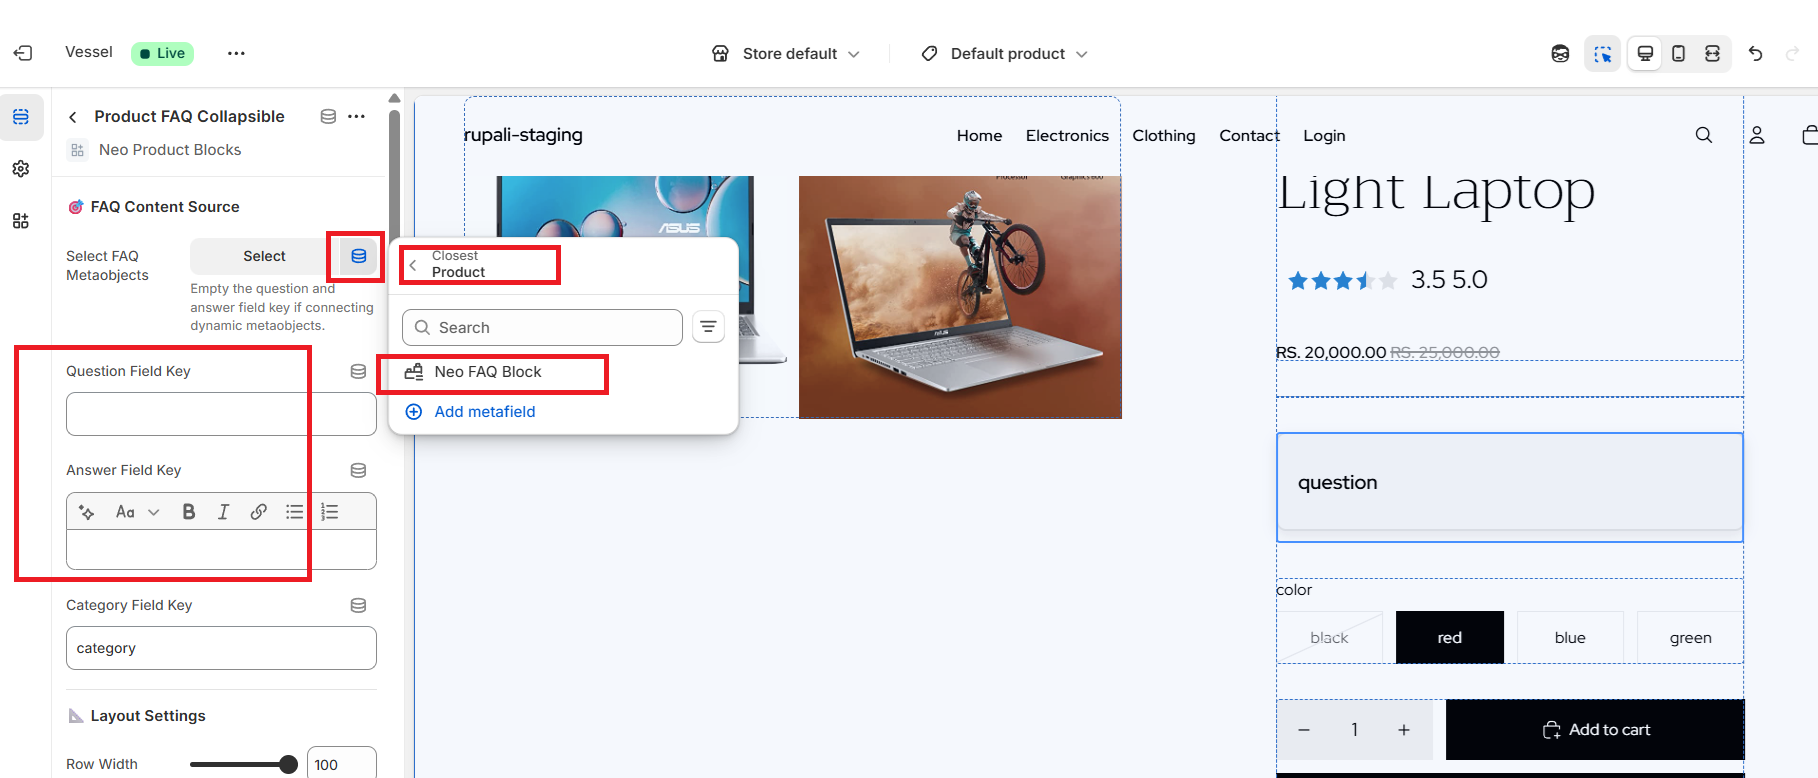
Task: Open search in store preview
Action: pyautogui.click(x=1704, y=135)
